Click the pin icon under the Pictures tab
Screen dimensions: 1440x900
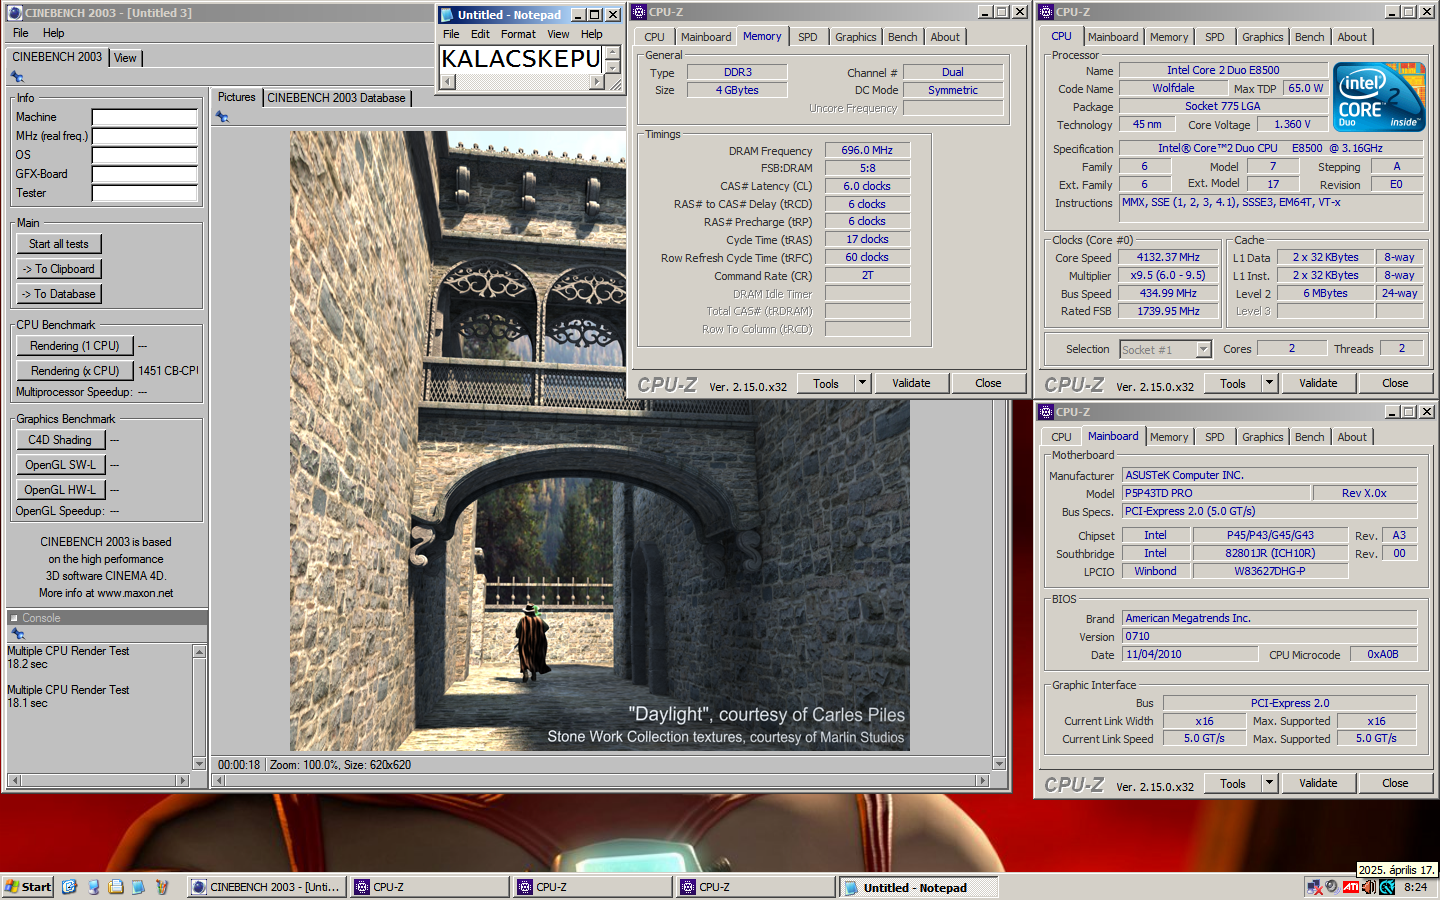[222, 117]
